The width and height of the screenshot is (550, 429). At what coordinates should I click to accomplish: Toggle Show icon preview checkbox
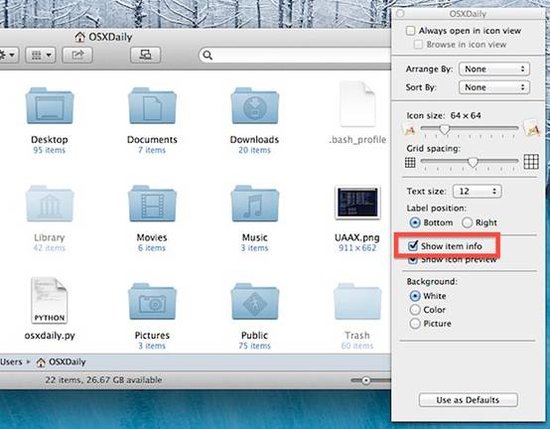point(413,260)
